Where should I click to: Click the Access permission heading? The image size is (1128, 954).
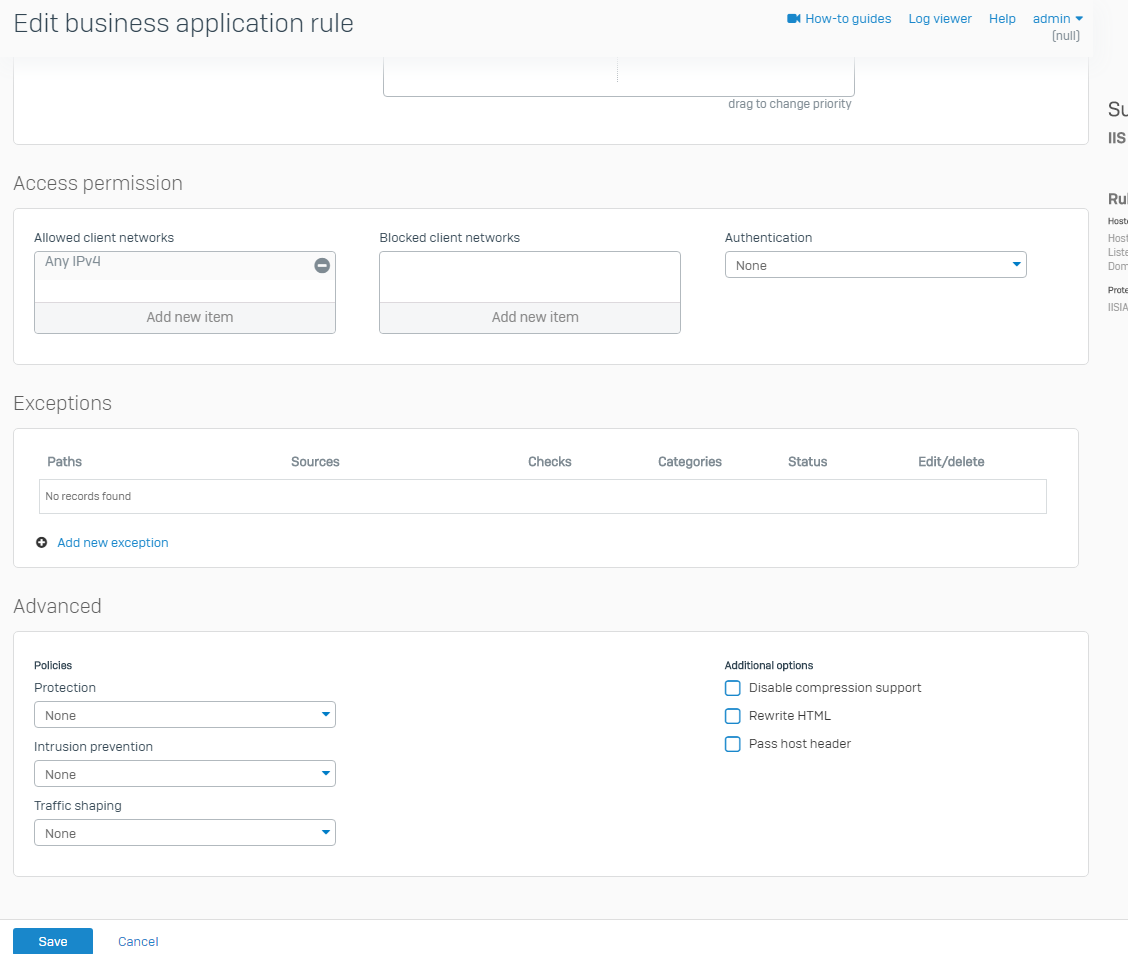pyautogui.click(x=98, y=183)
